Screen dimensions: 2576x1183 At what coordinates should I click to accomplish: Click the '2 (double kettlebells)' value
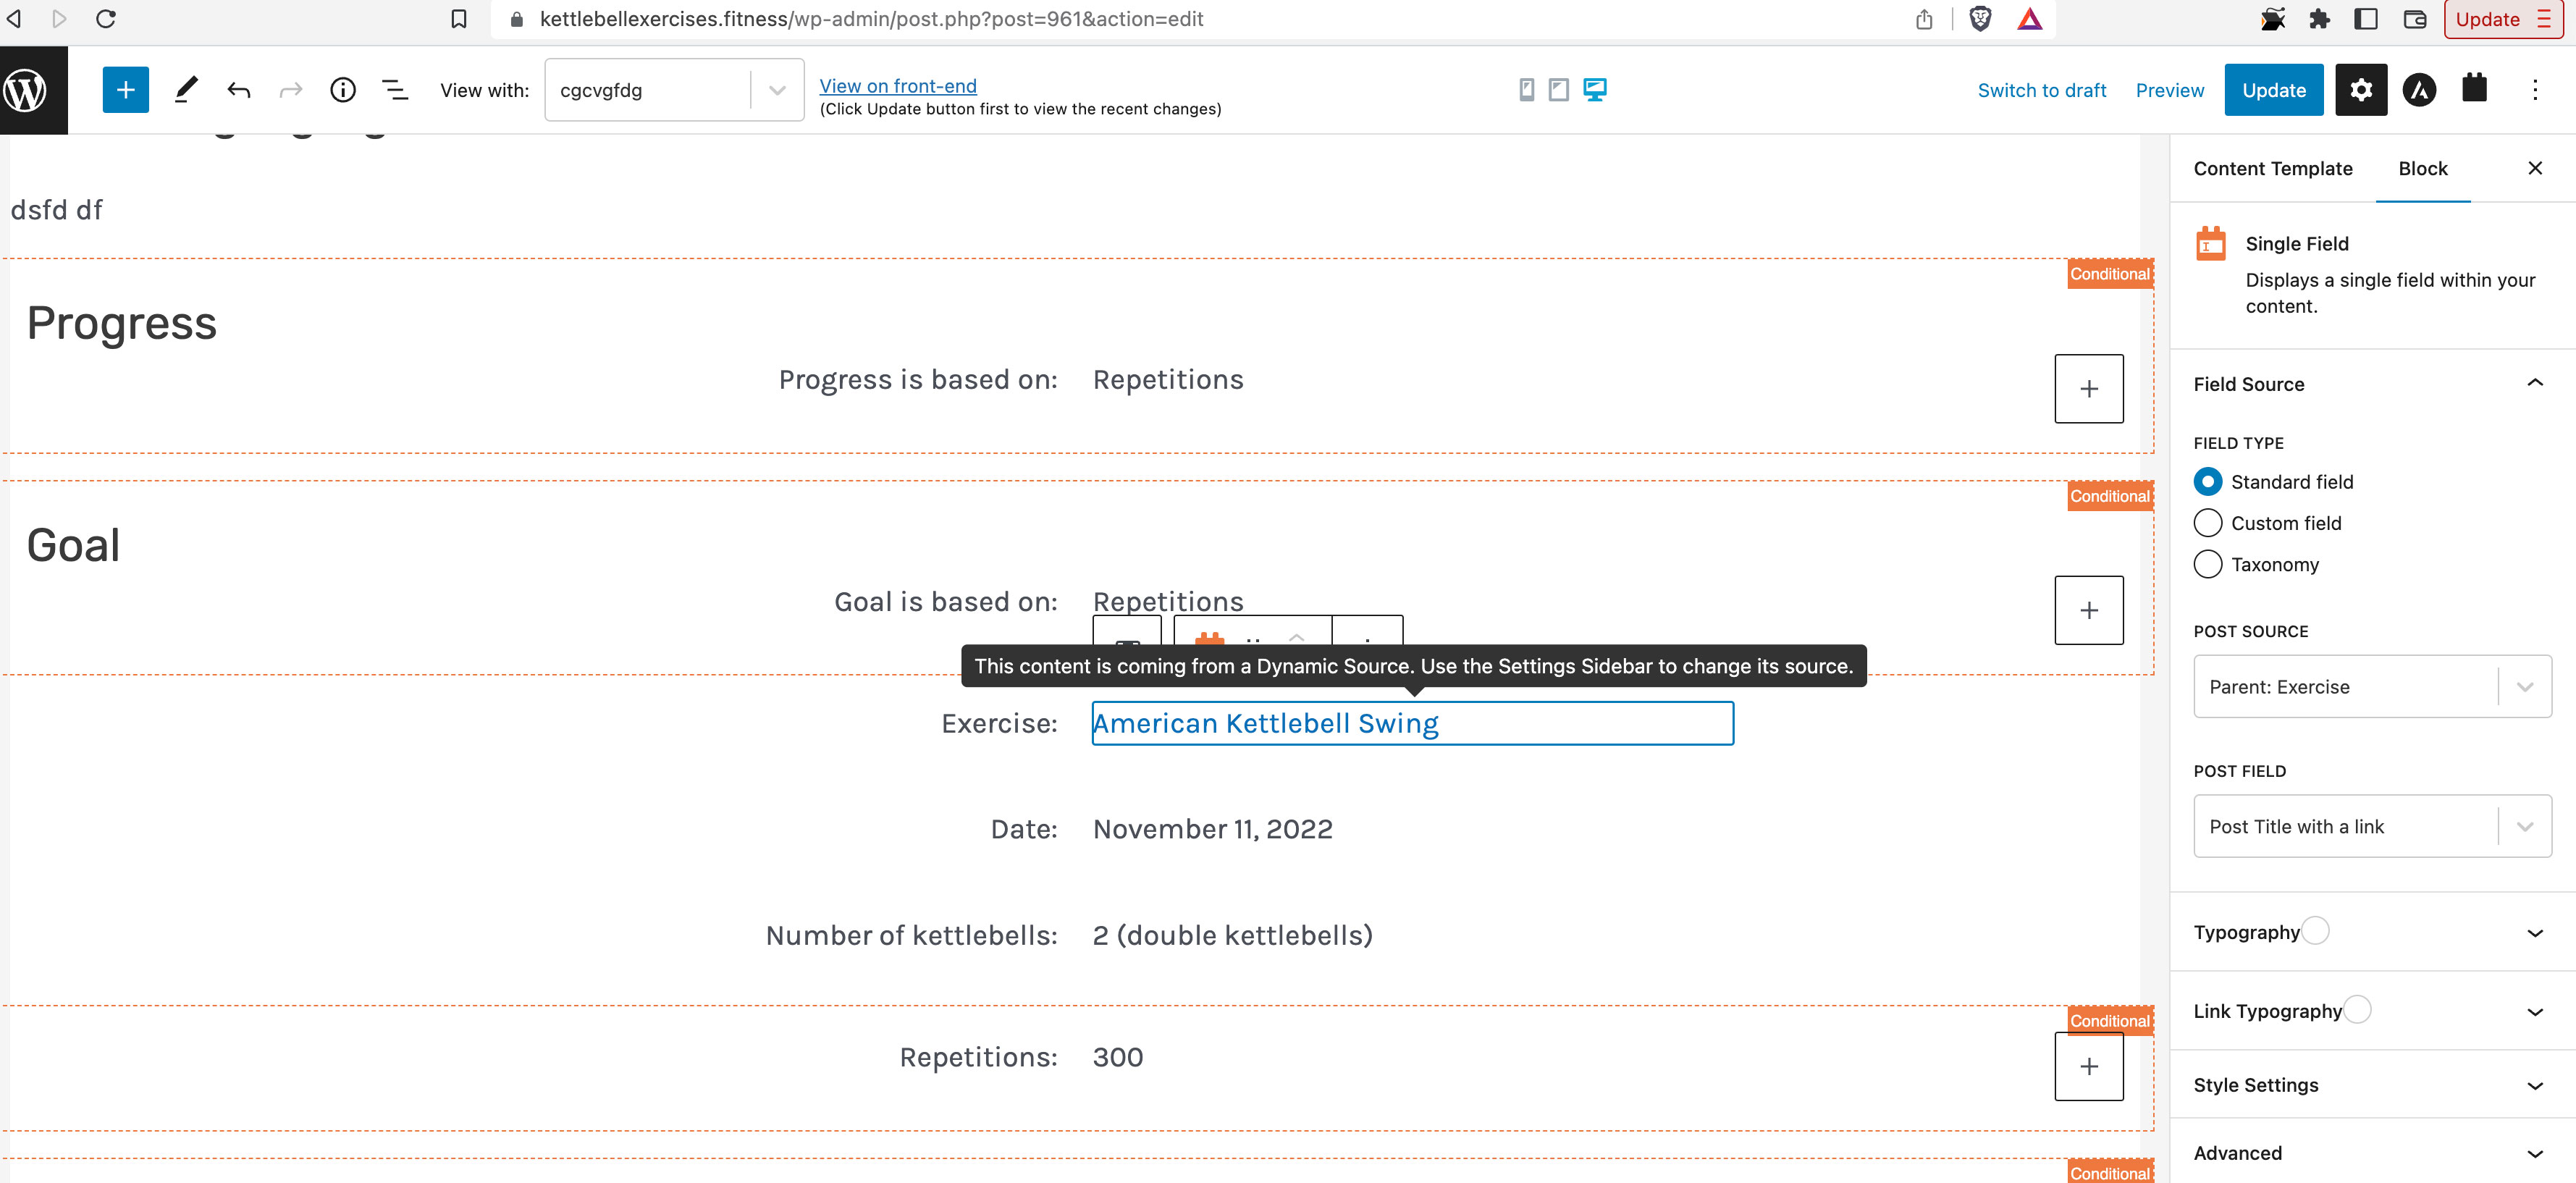tap(1232, 935)
